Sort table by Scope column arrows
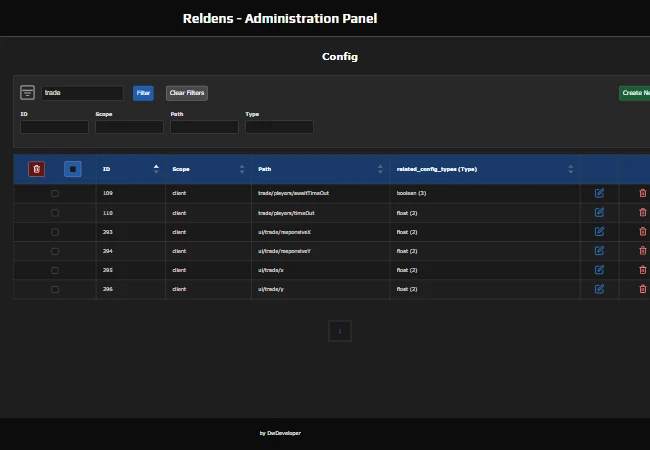650x450 pixels. (242, 169)
